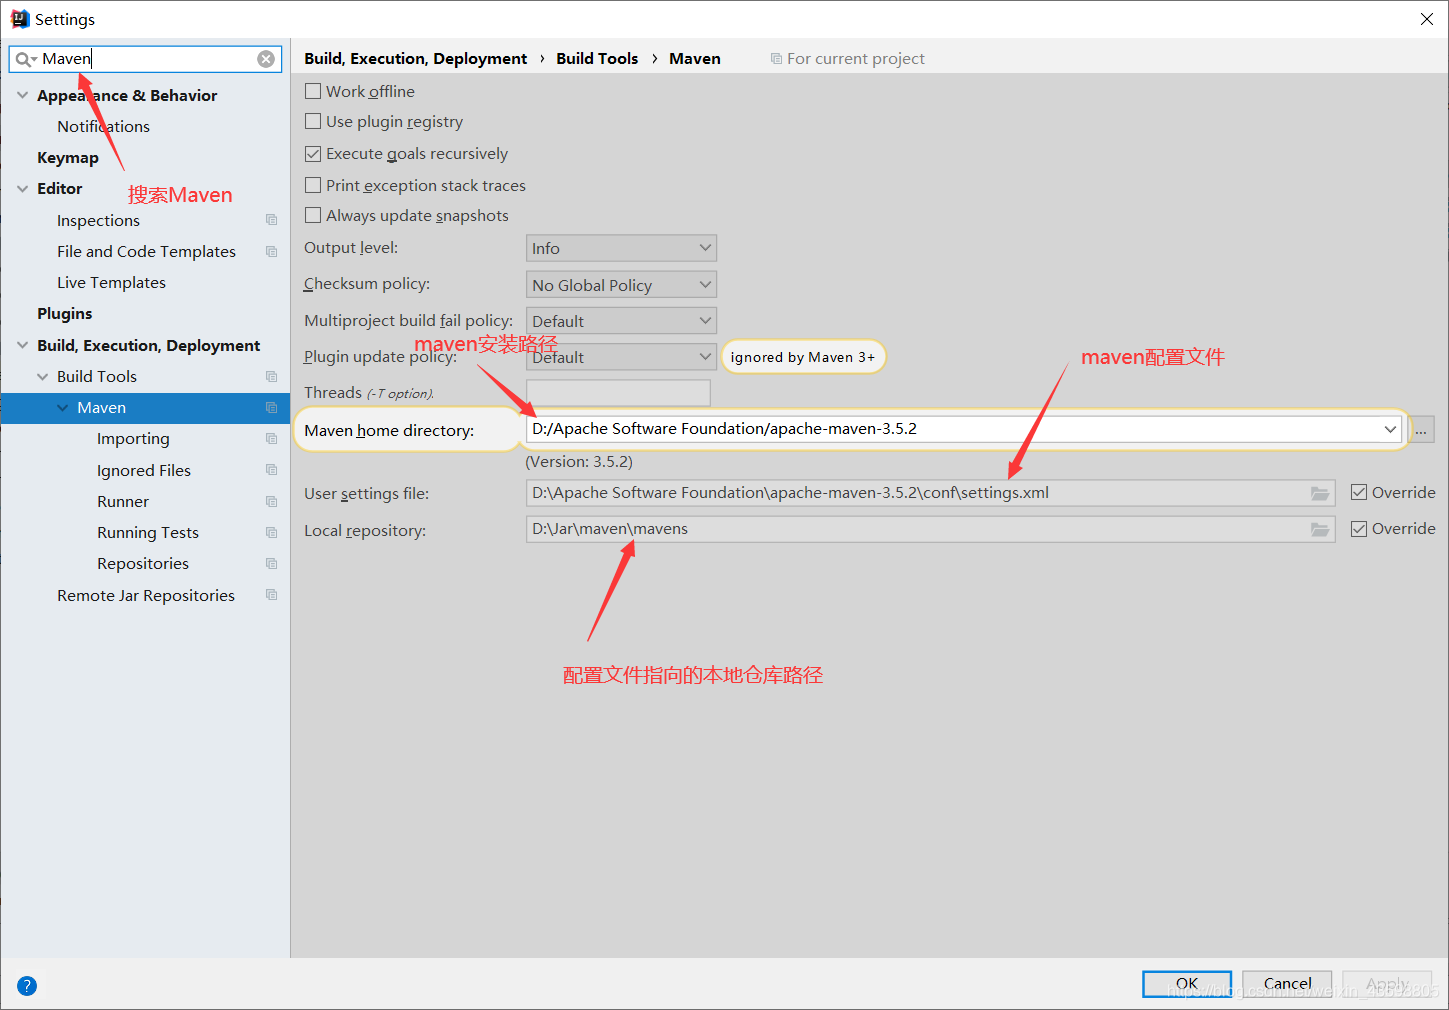Collapse Appearance & Behavior section

[22, 95]
